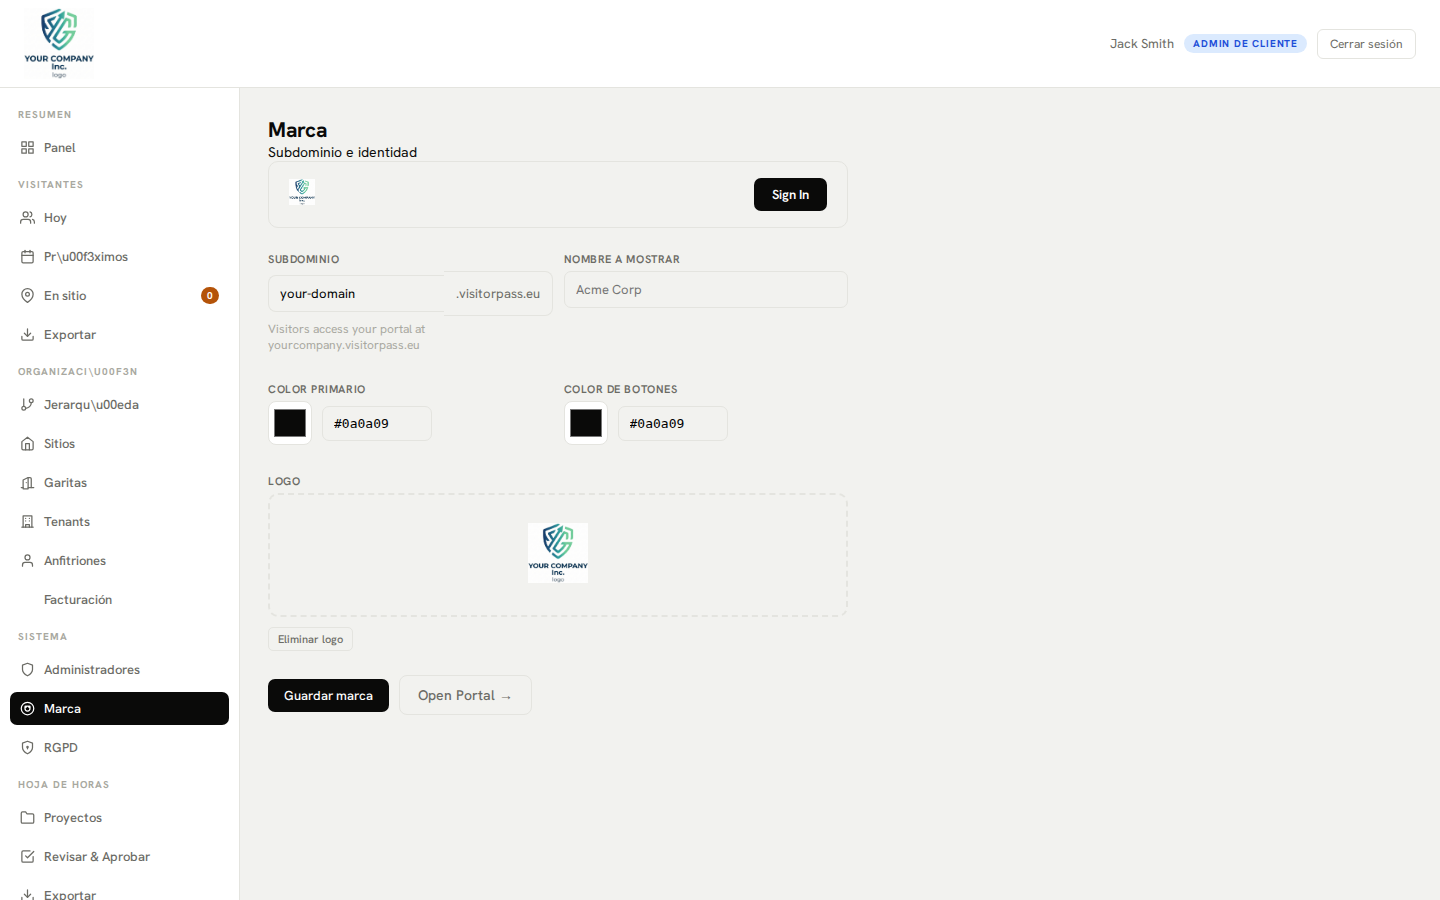The height and width of the screenshot is (900, 1440).
Task: Open the Administradores shield icon
Action: [x=26, y=669]
